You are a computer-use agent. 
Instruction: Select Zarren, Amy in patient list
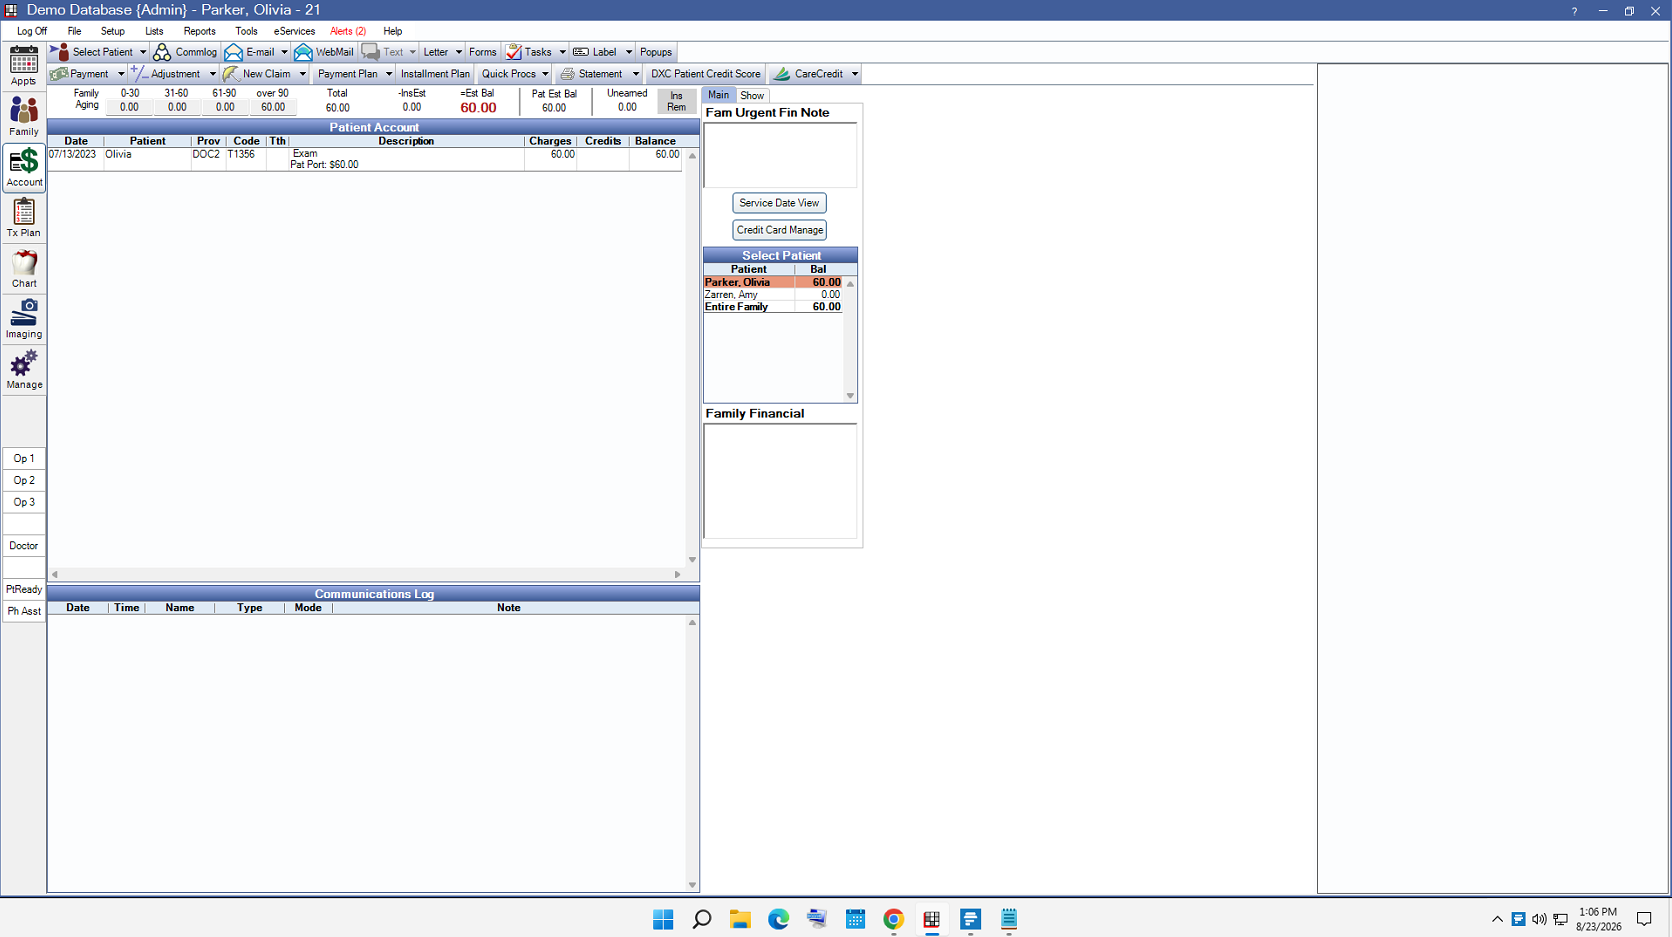[773, 295]
